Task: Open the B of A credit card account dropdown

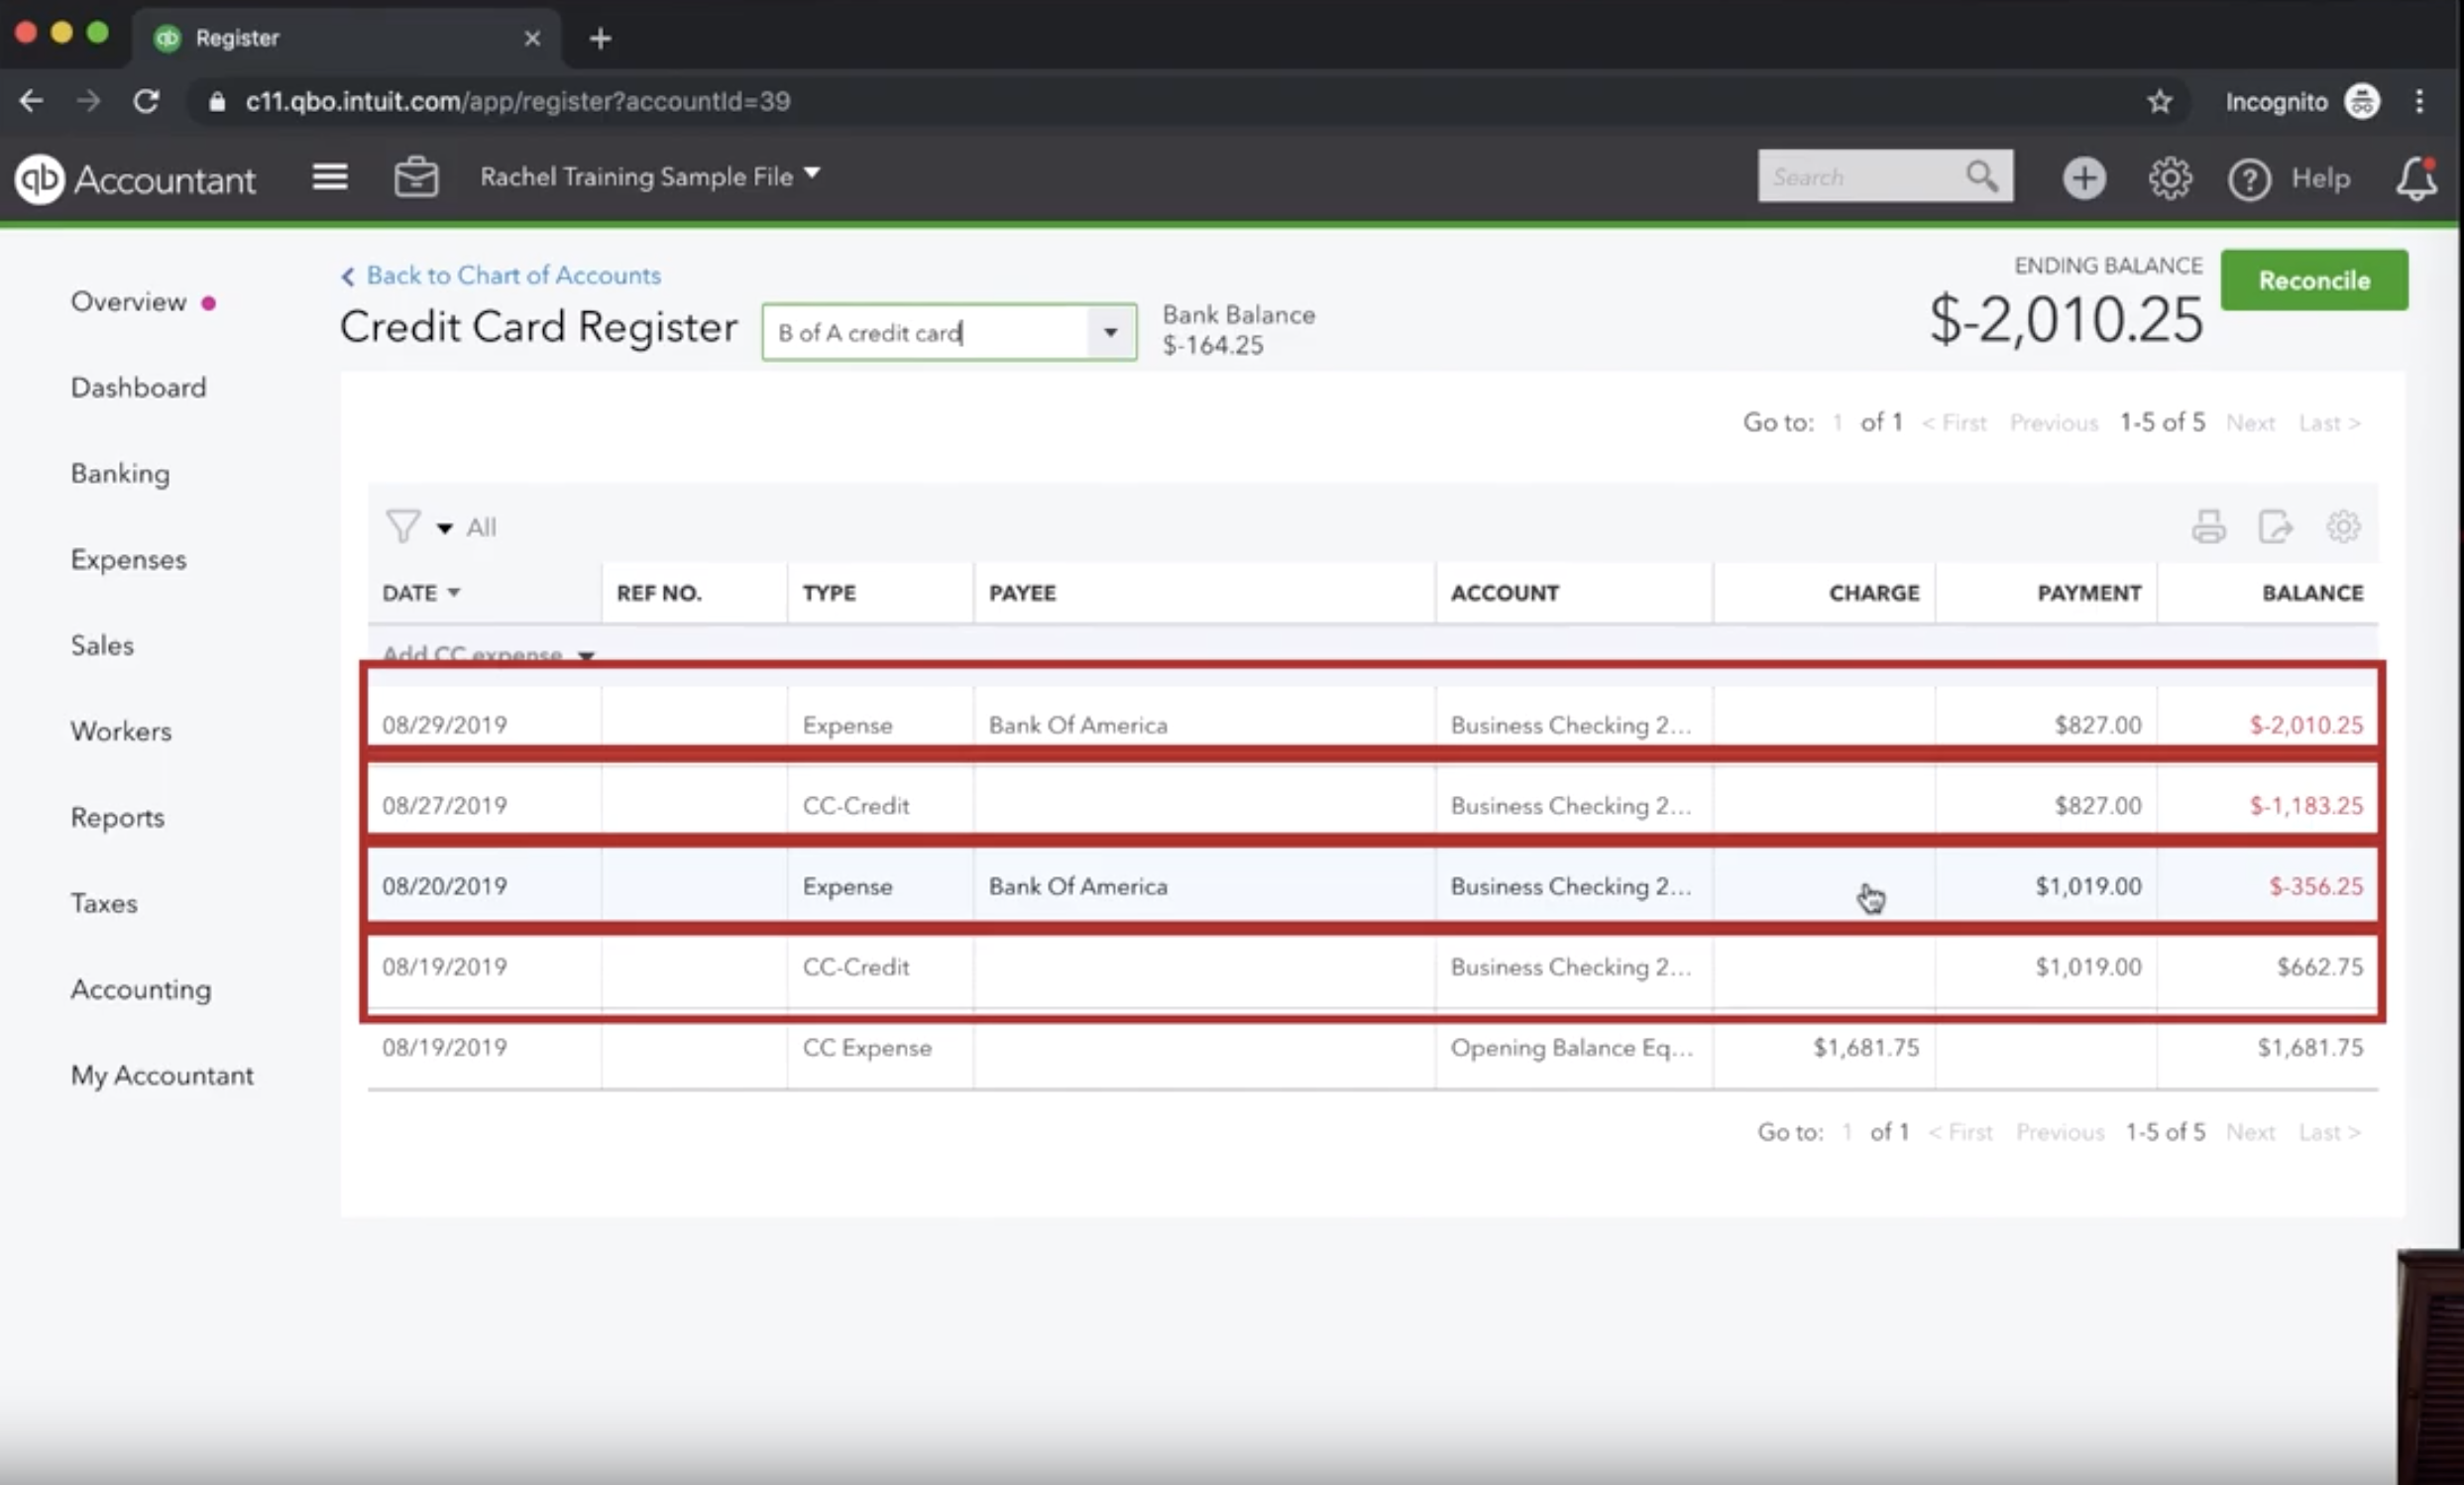Action: [x=1110, y=332]
